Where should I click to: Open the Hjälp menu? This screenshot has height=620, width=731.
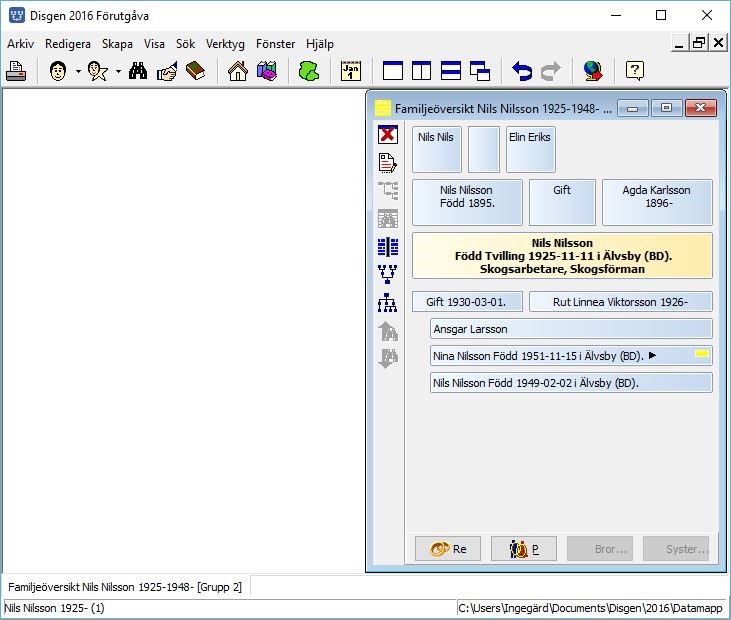320,44
